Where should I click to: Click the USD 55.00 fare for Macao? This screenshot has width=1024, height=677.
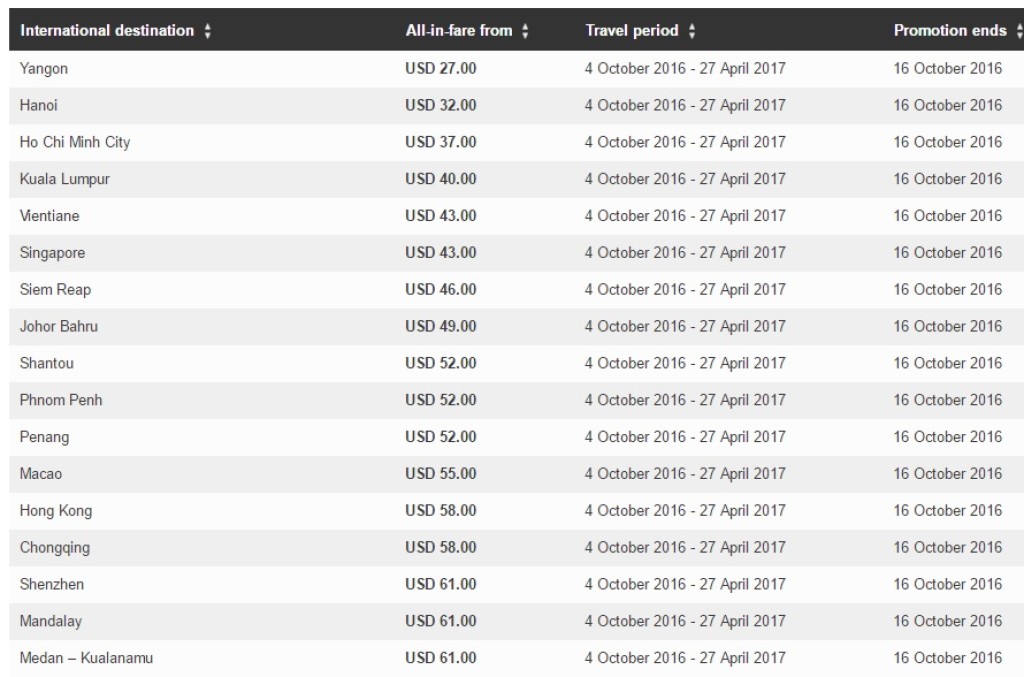pyautogui.click(x=440, y=474)
